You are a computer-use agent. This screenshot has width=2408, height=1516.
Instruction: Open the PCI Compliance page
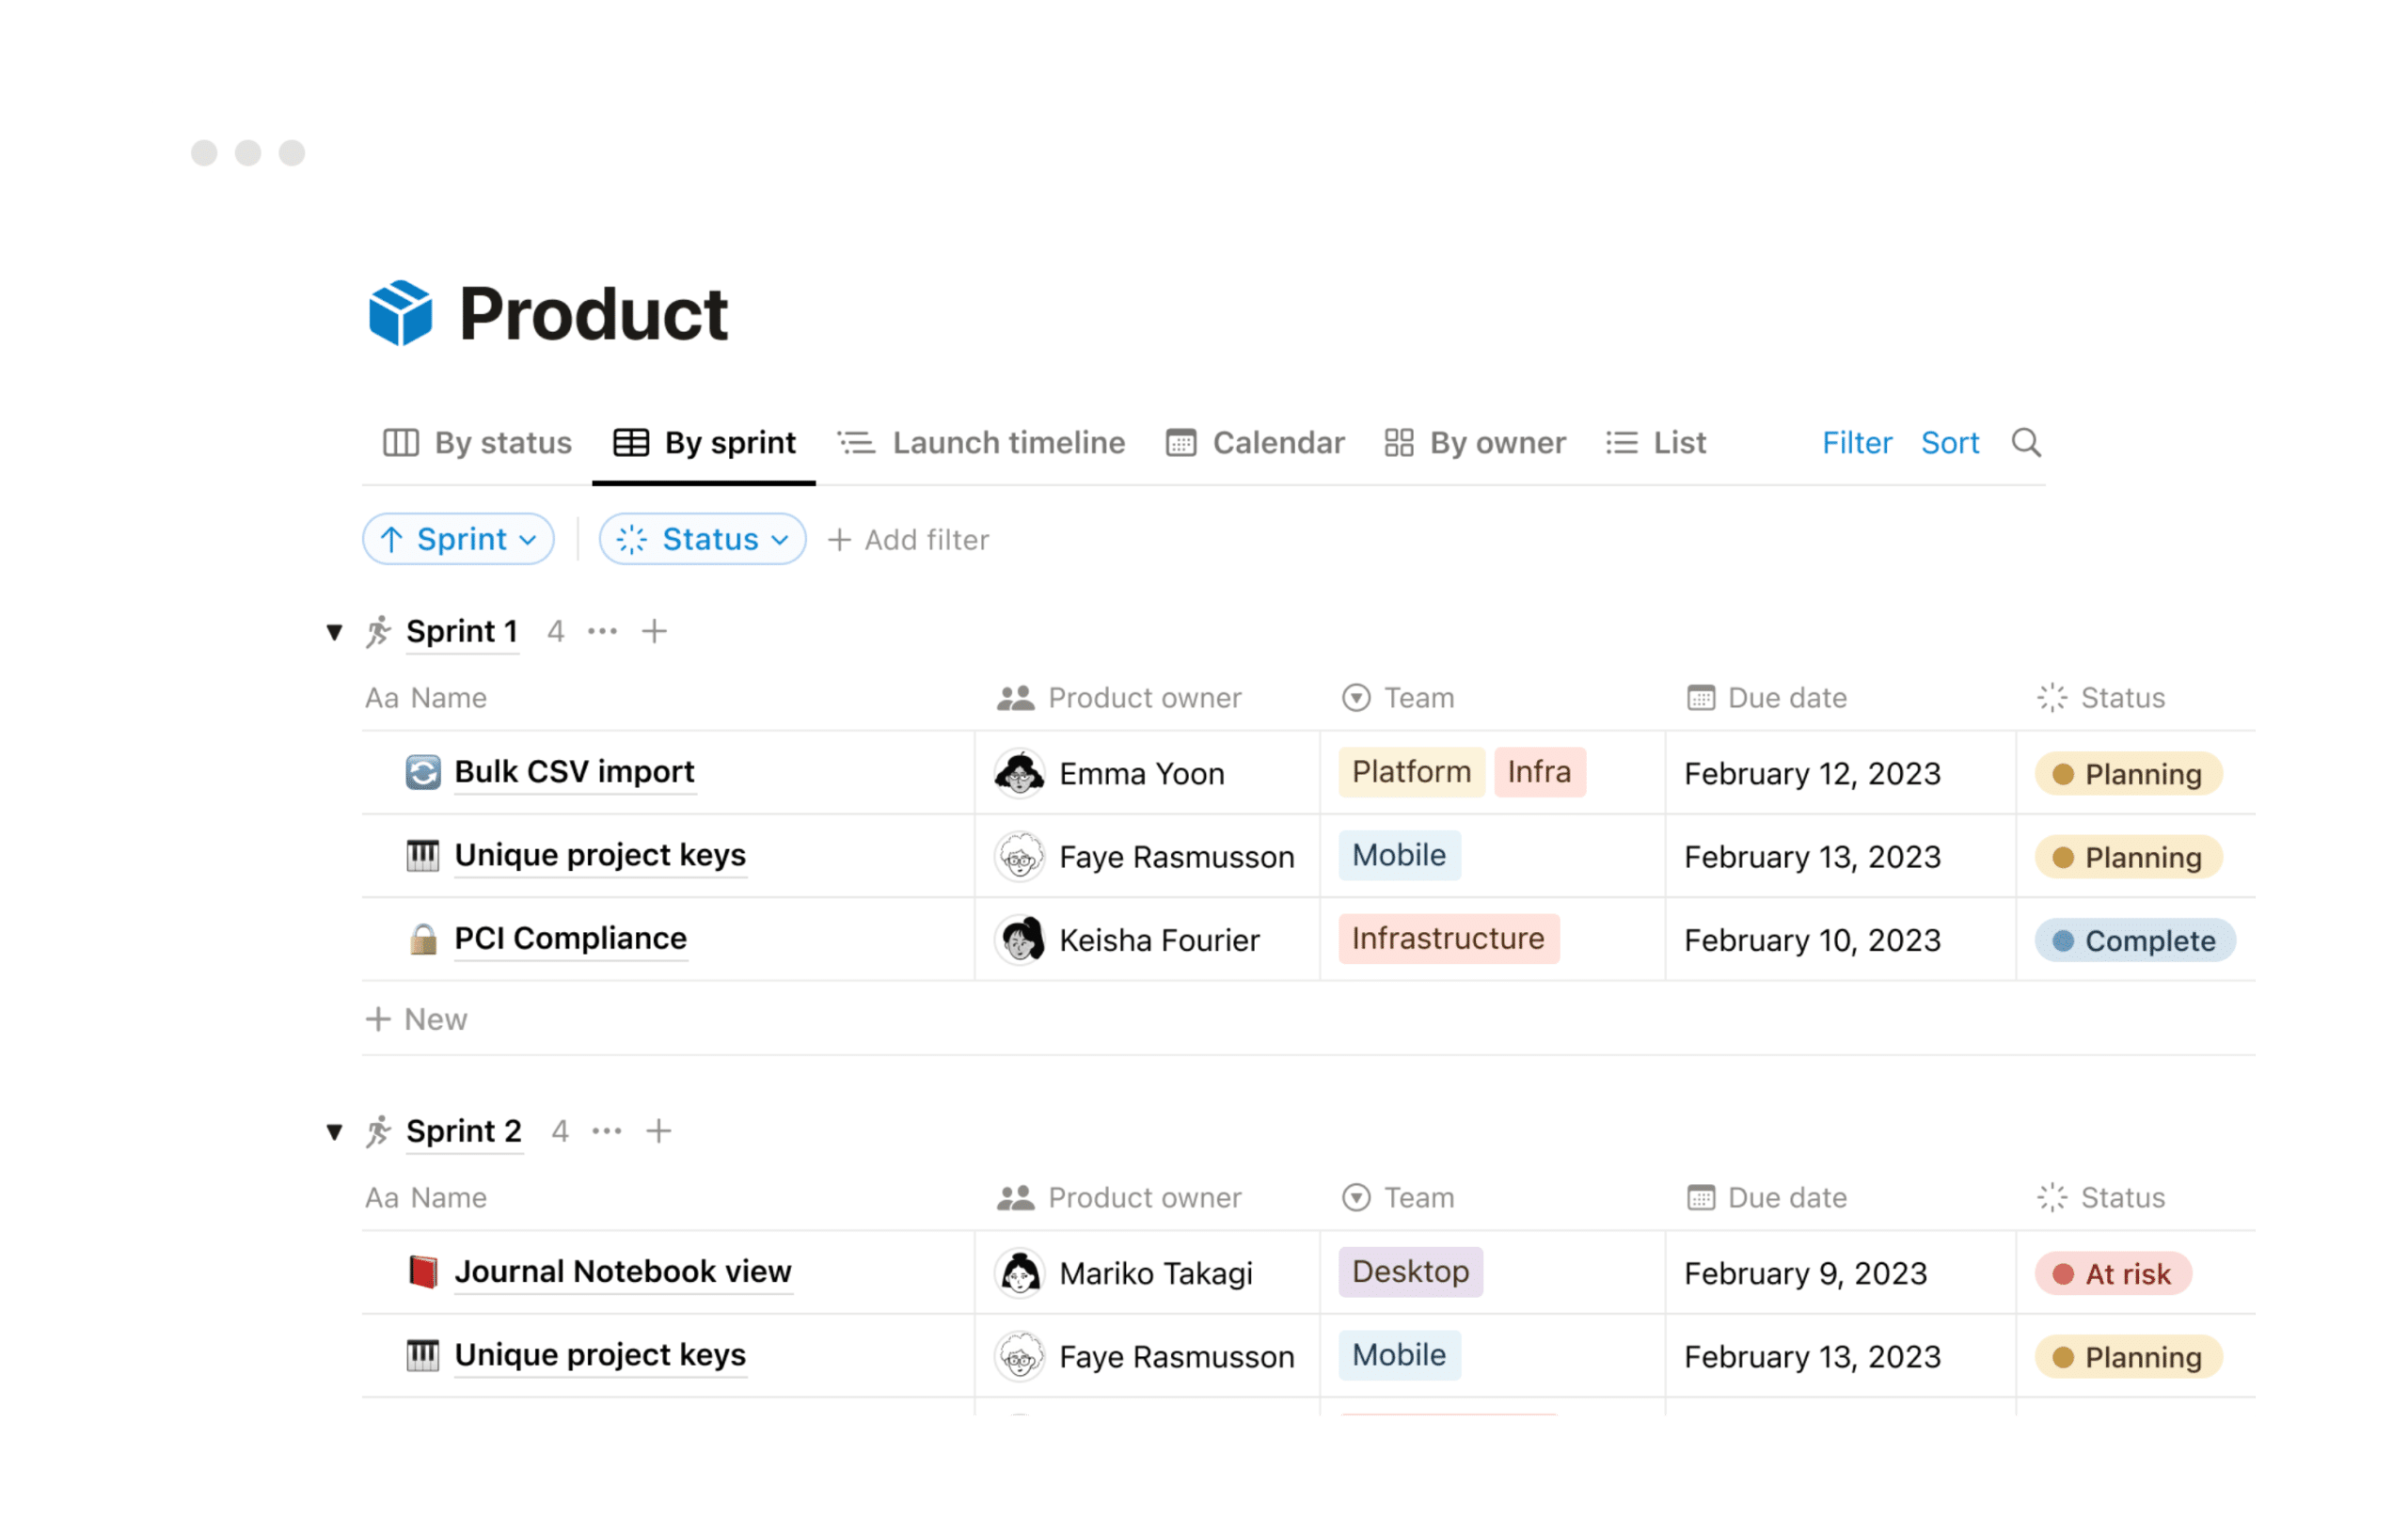click(x=570, y=938)
